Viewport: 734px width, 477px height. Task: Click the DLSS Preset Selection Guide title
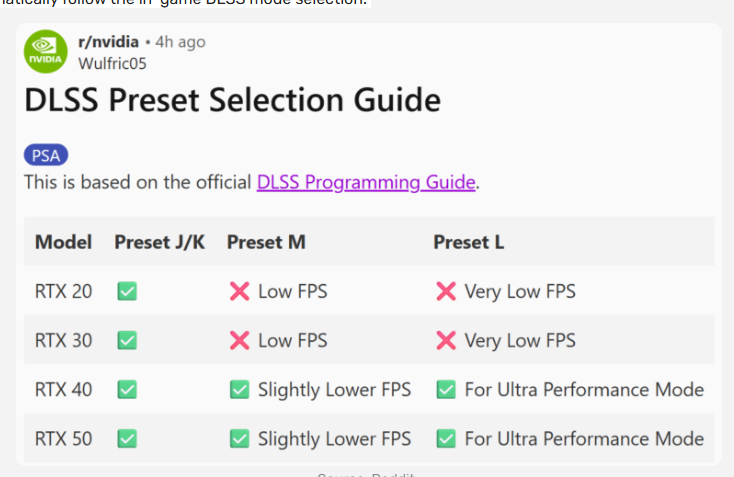click(x=232, y=100)
